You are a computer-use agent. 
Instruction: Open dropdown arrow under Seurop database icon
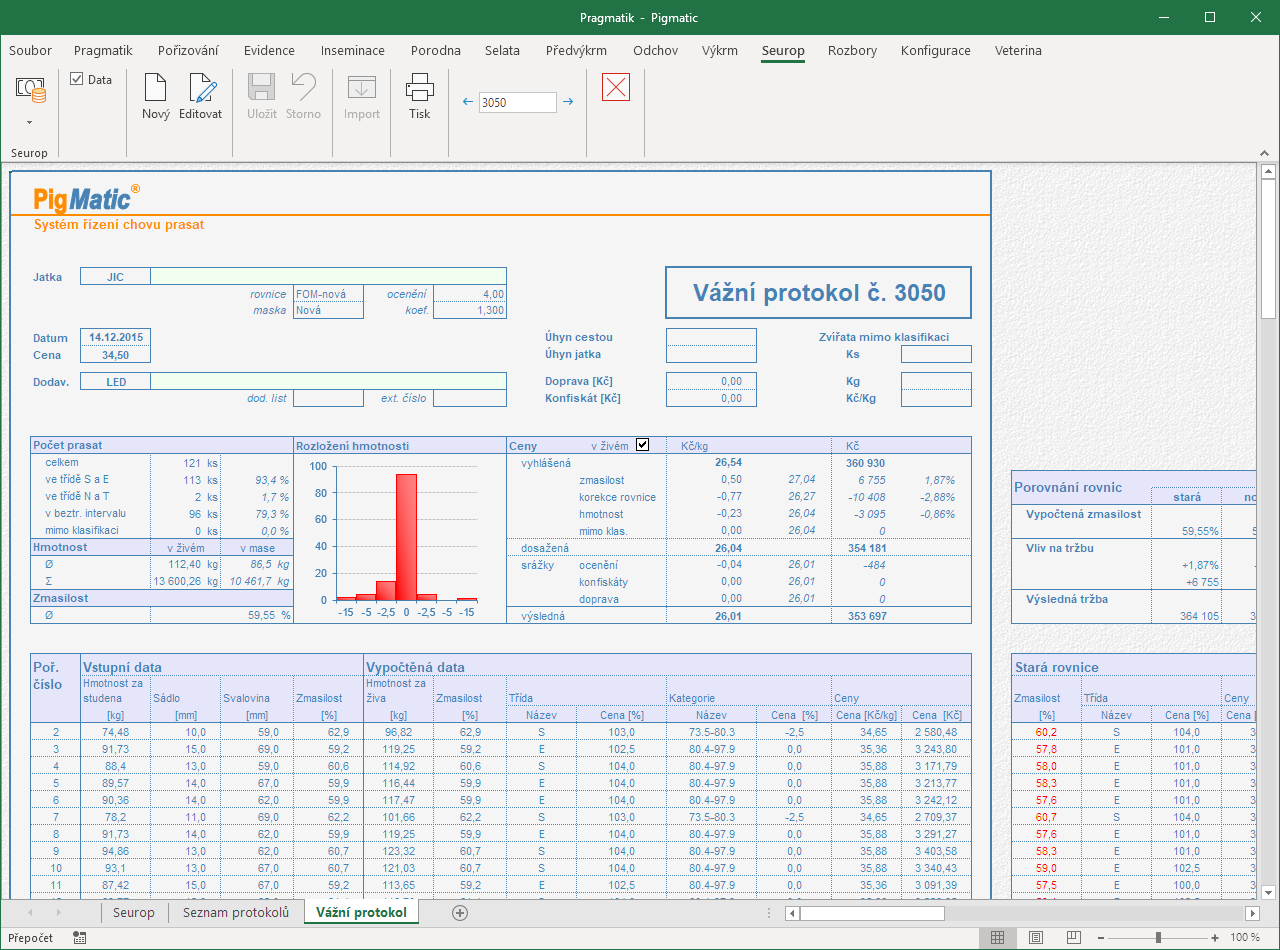click(30, 123)
